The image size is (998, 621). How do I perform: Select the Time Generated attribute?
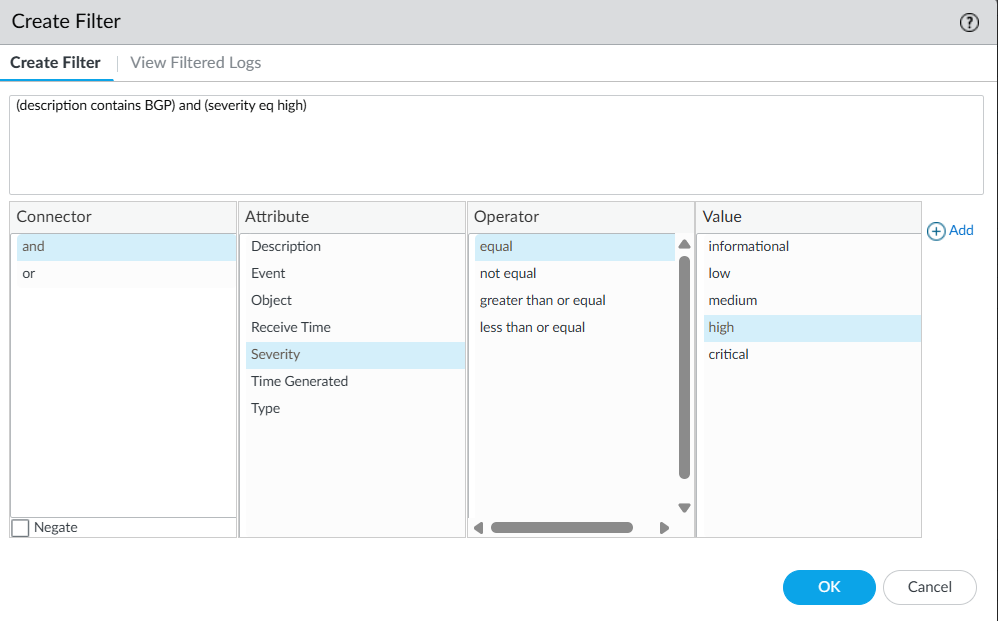coord(299,381)
